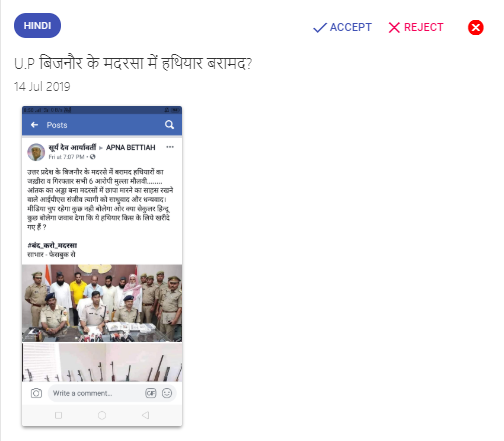The height and width of the screenshot is (441, 504).
Task: Click the REJECT button
Action: [x=416, y=27]
